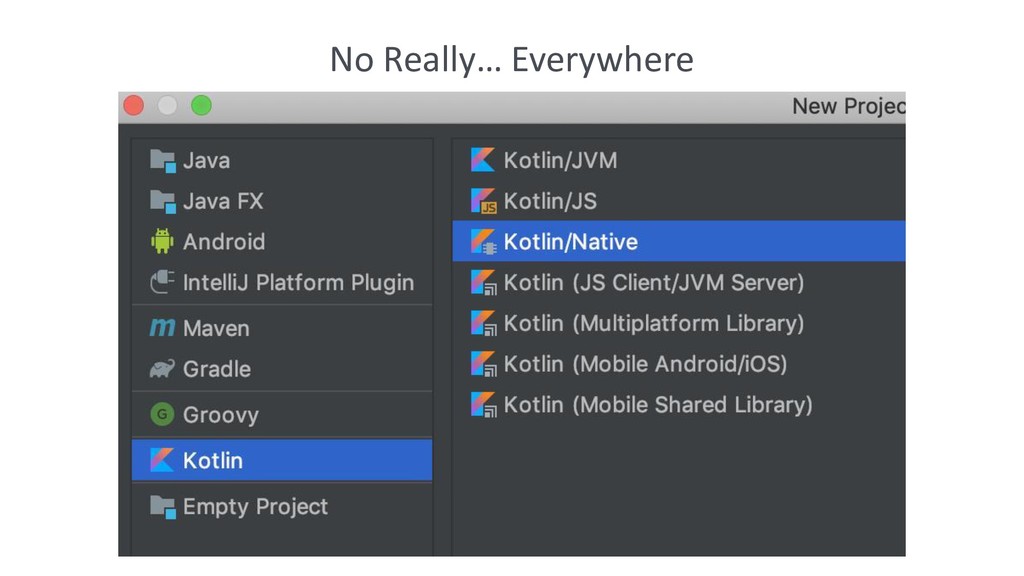Image resolution: width=1024 pixels, height=576 pixels.
Task: Select Kotlin category in sidebar
Action: tap(282, 460)
